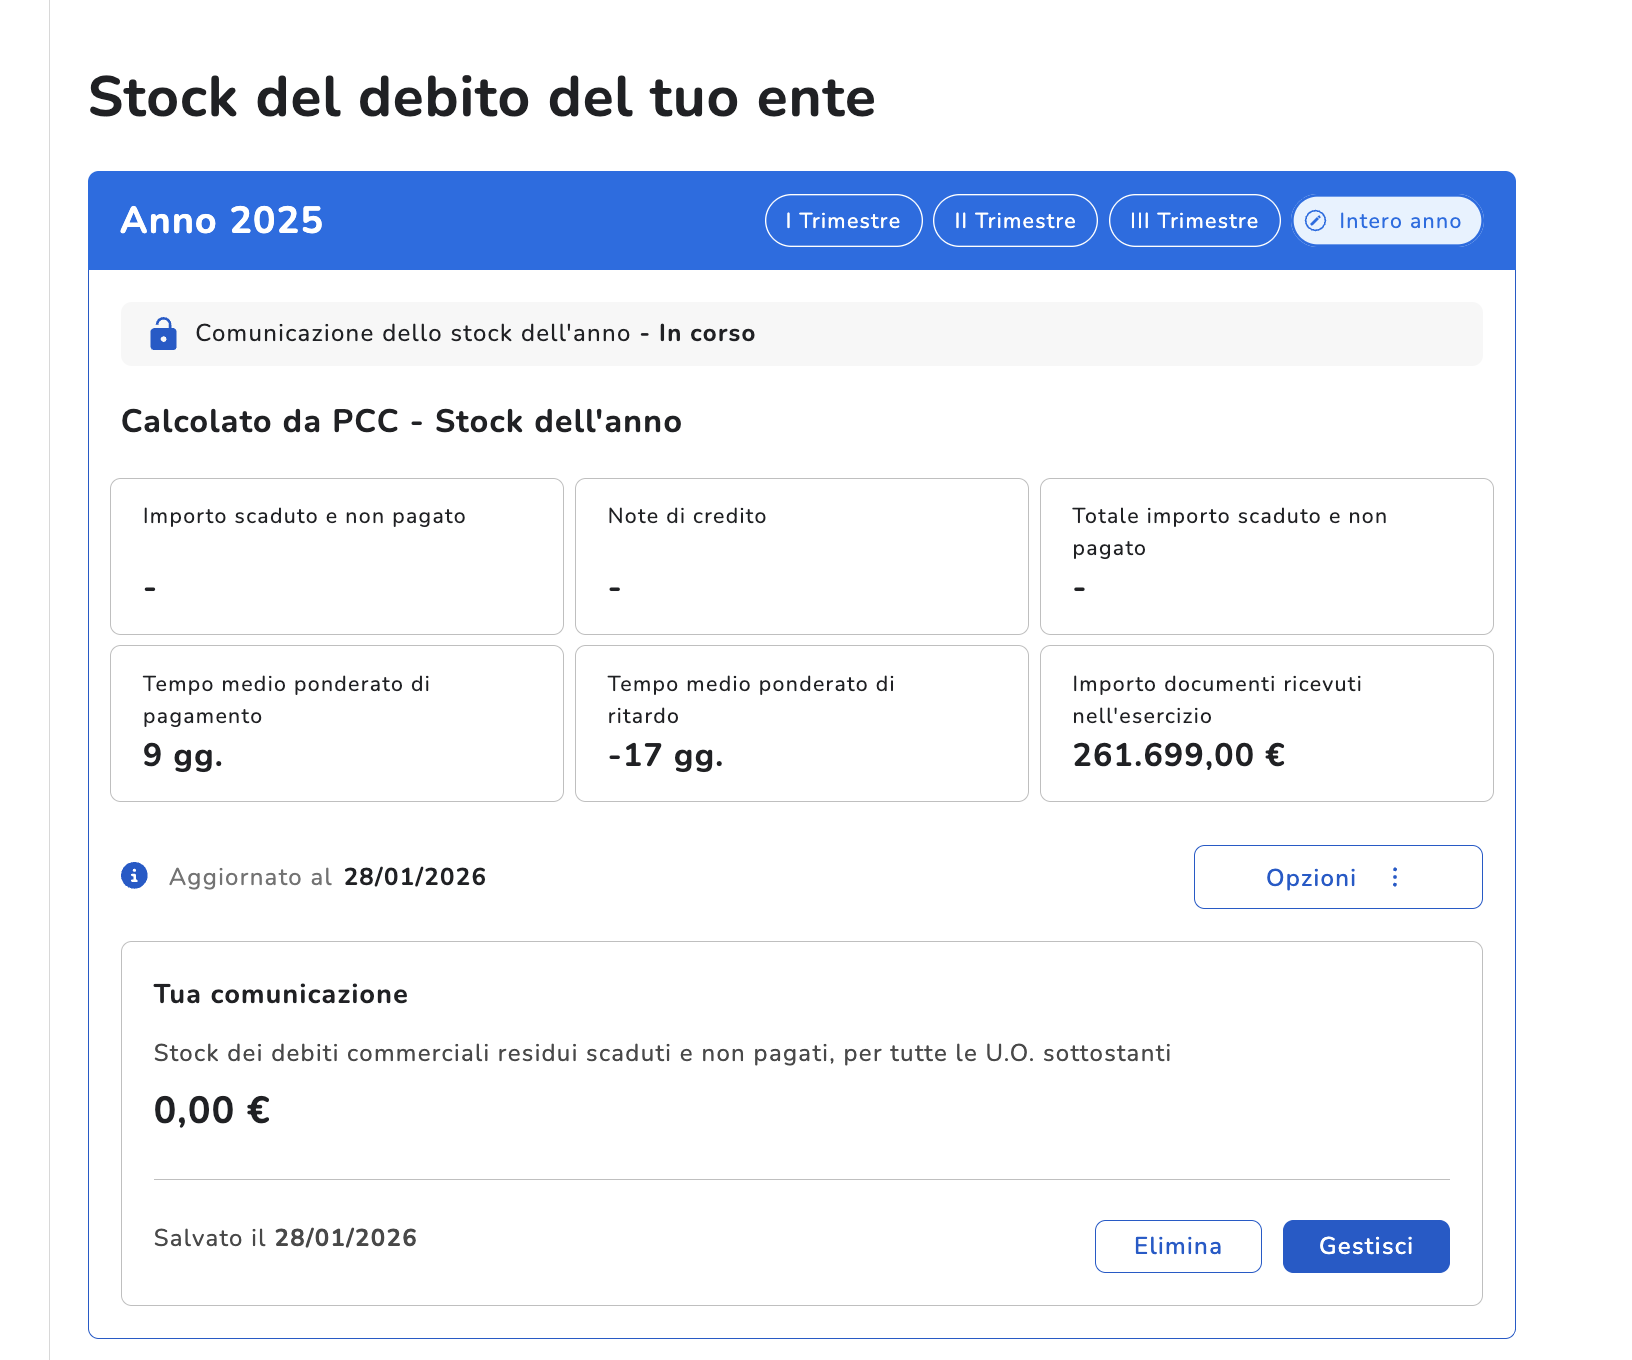
Task: Open the III Trimestre tab
Action: (1194, 221)
